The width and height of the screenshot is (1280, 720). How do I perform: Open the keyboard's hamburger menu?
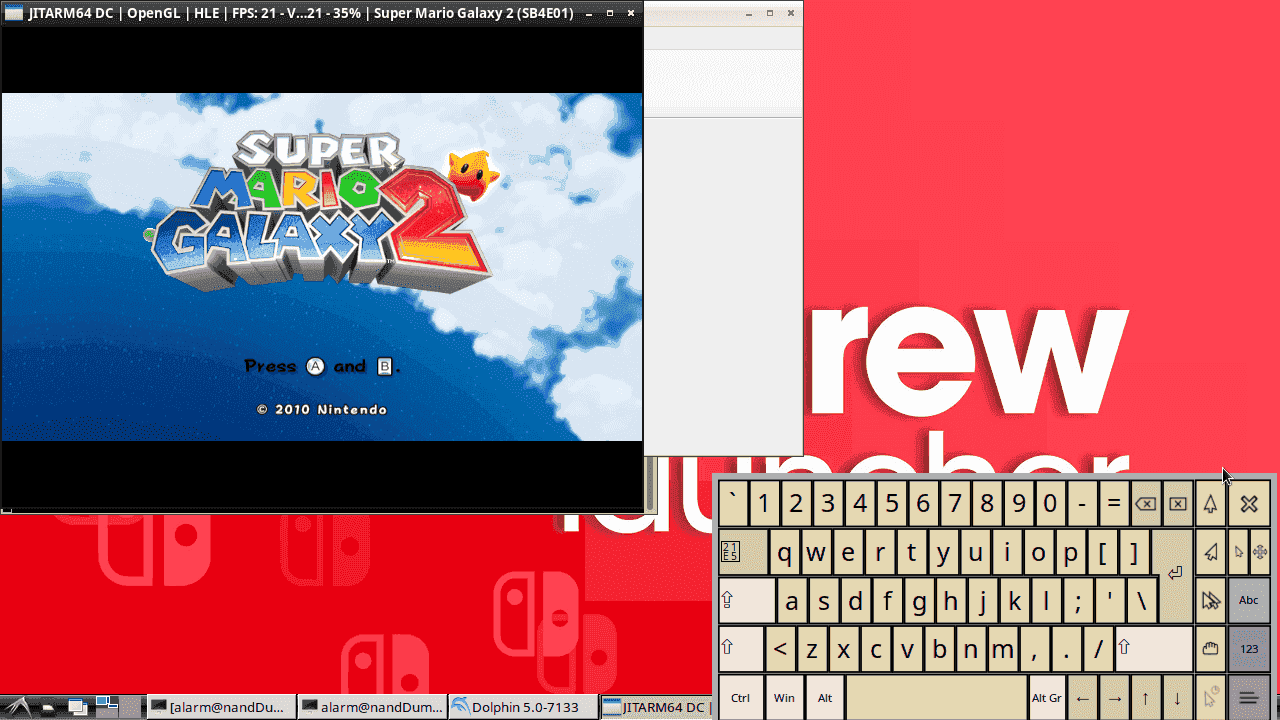pyautogui.click(x=1249, y=698)
